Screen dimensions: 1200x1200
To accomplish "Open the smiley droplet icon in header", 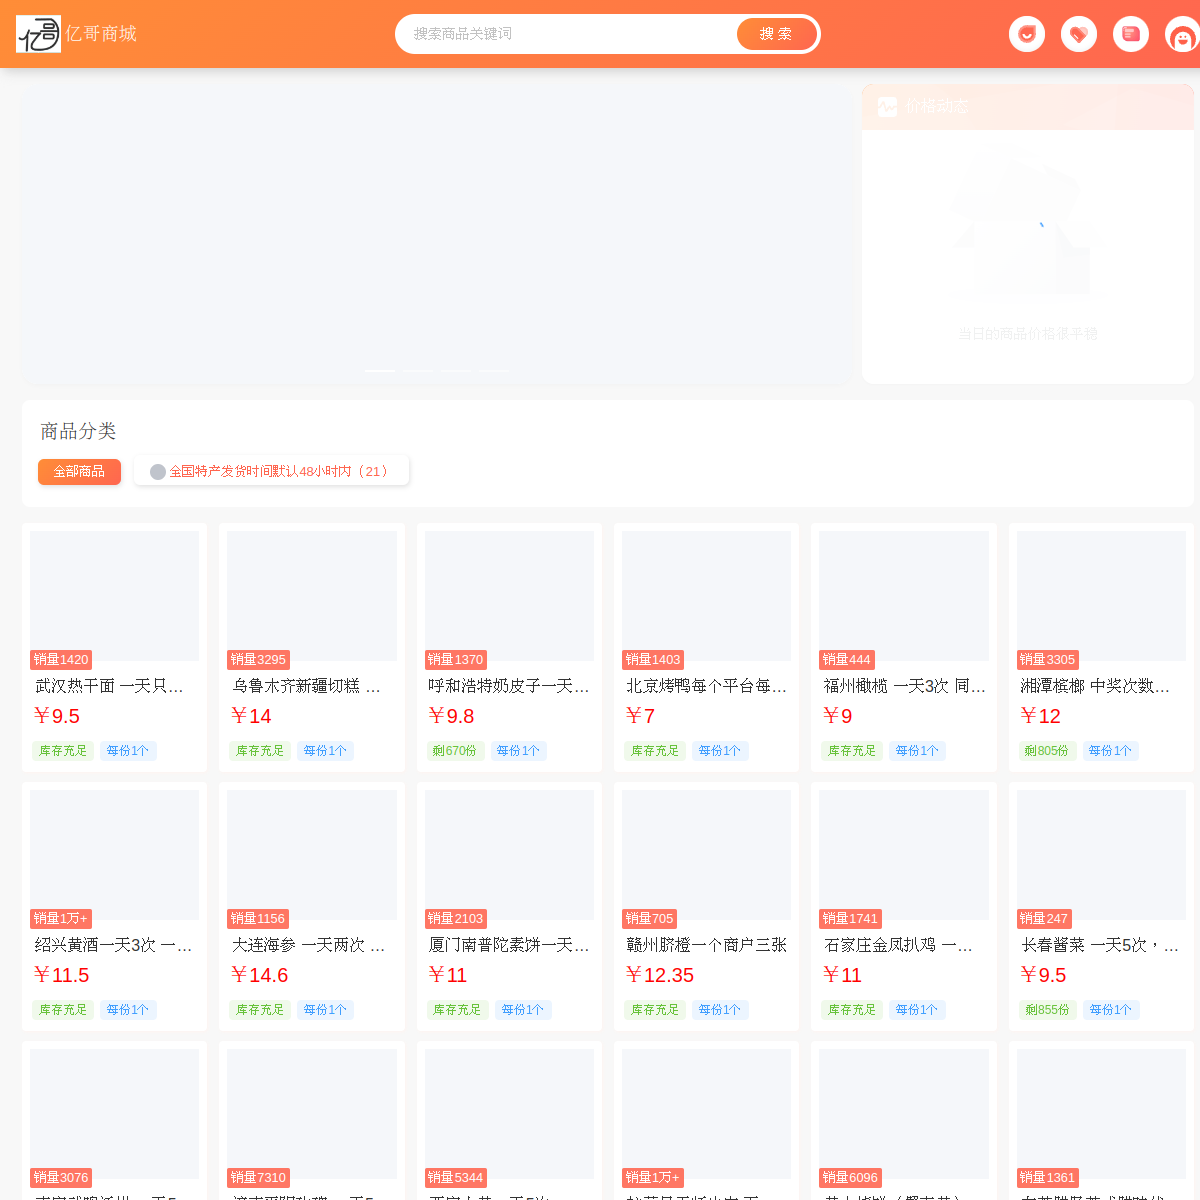I will point(1027,34).
